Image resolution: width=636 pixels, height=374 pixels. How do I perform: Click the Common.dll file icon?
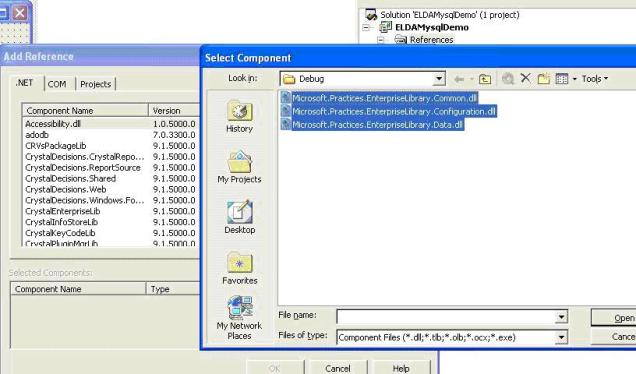[286, 98]
